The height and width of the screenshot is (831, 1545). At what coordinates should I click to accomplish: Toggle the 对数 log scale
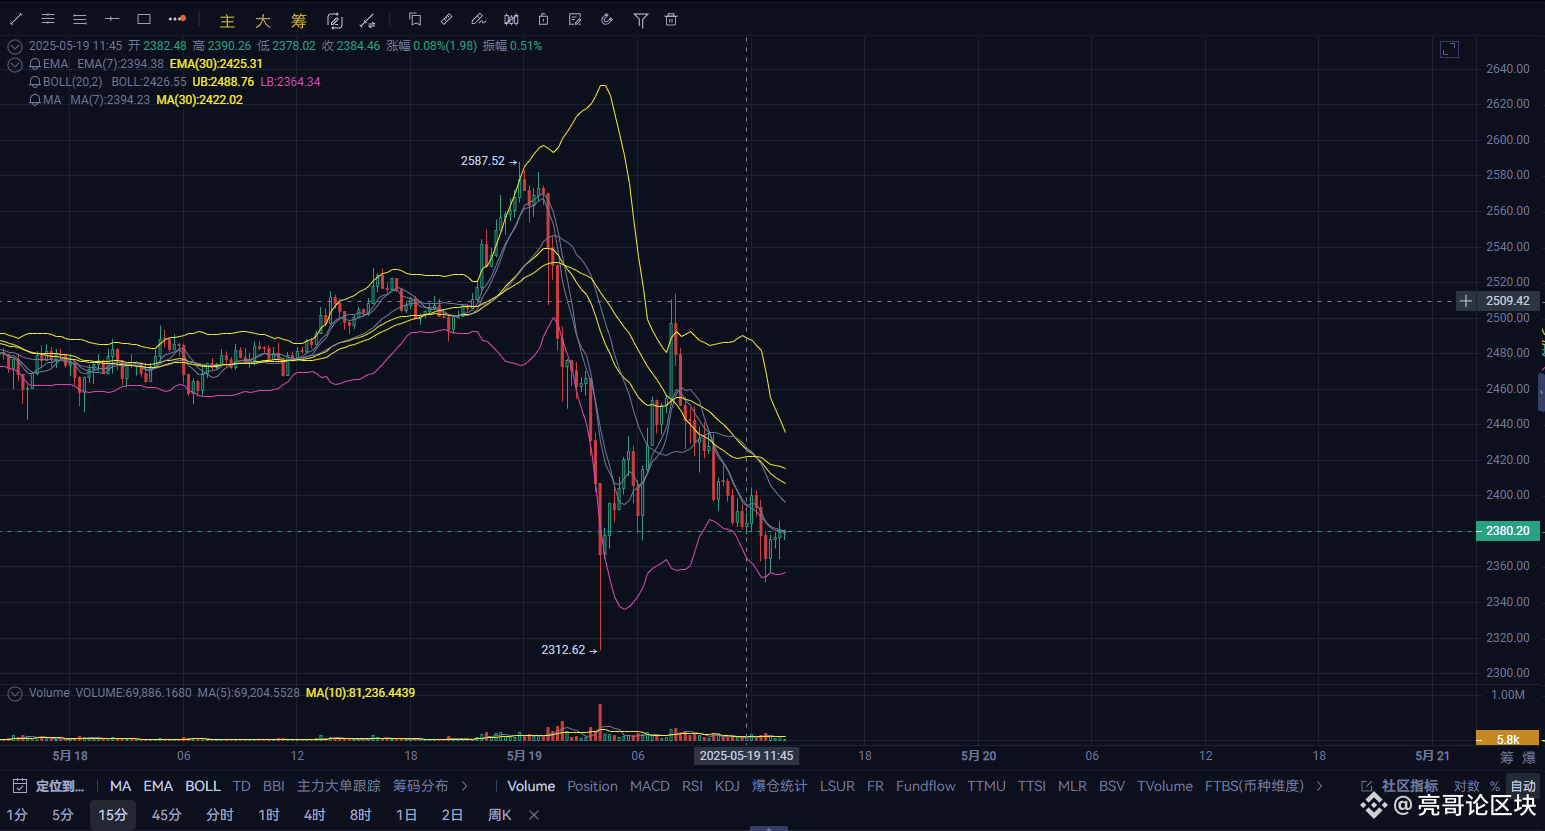[1467, 786]
